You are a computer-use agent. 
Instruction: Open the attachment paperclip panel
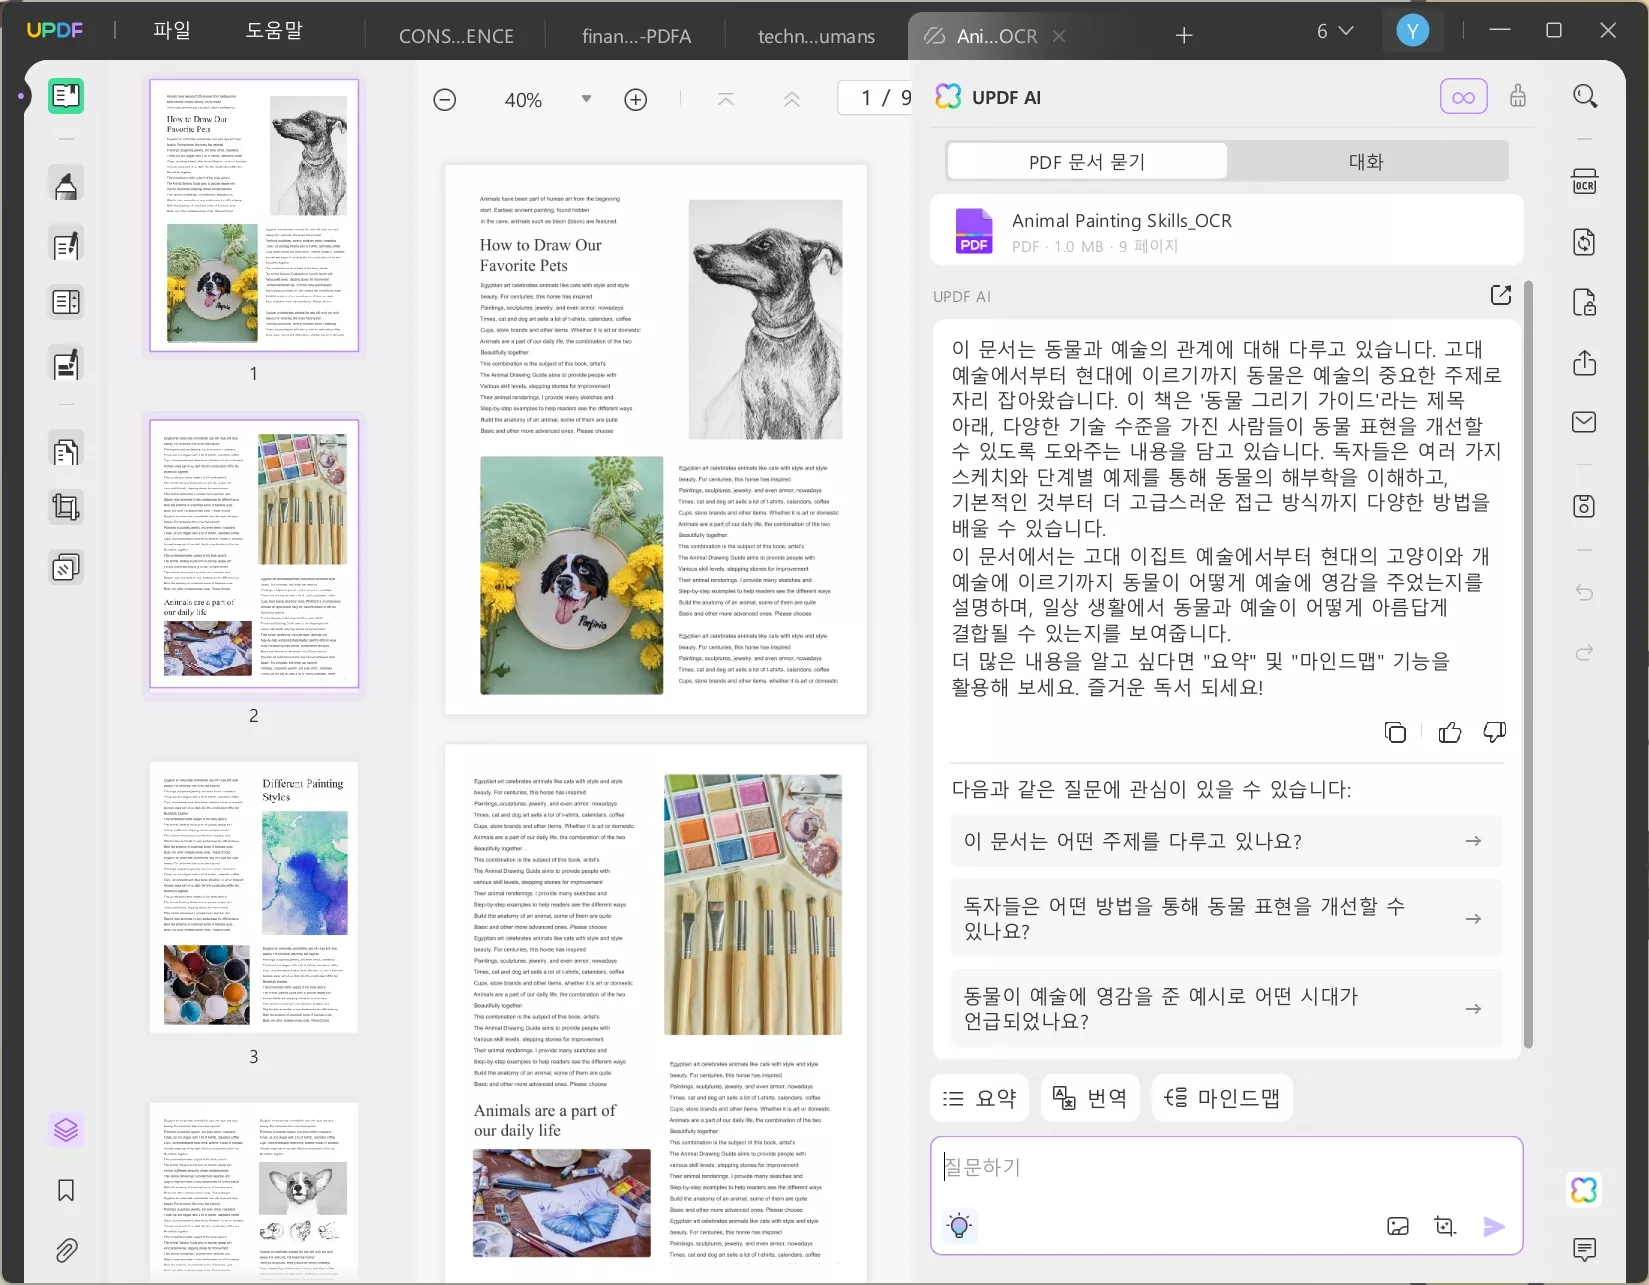point(66,1250)
